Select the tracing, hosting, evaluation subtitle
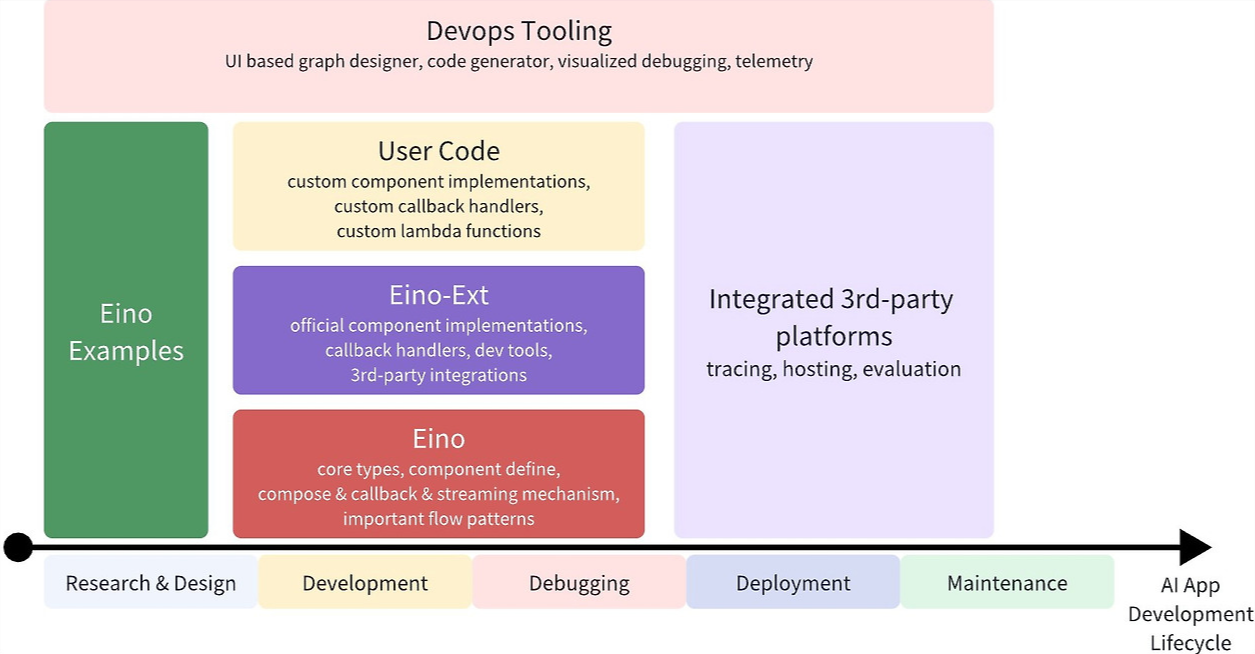Screen dimensions: 1255x654 coord(832,369)
